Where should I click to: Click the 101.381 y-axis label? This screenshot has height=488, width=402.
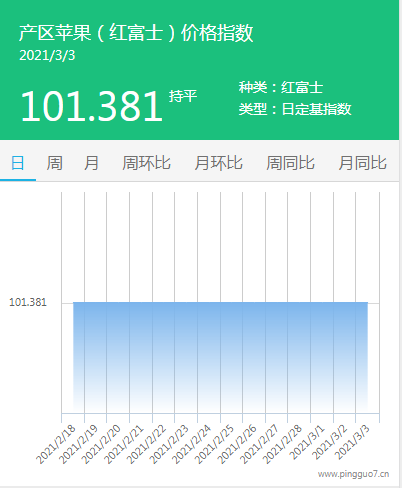(28, 302)
